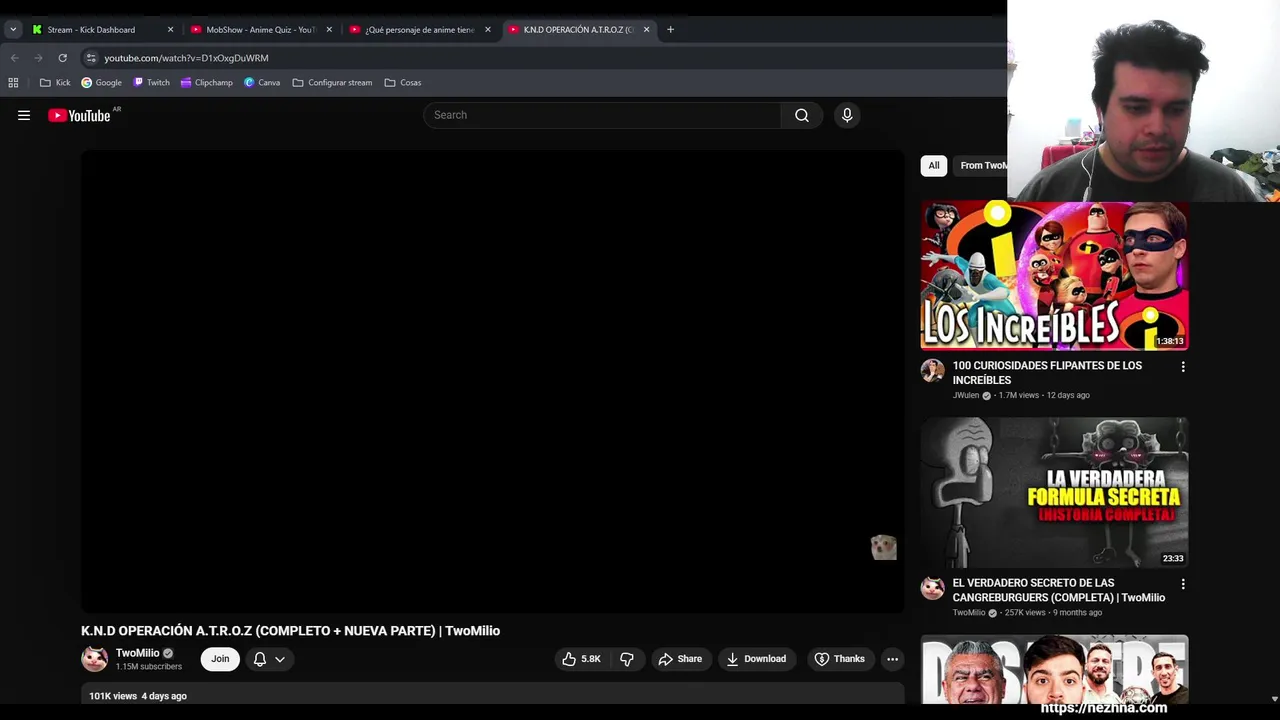Image resolution: width=1280 pixels, height=720 pixels.
Task: Like the video with thumbs up
Action: [x=580, y=659]
